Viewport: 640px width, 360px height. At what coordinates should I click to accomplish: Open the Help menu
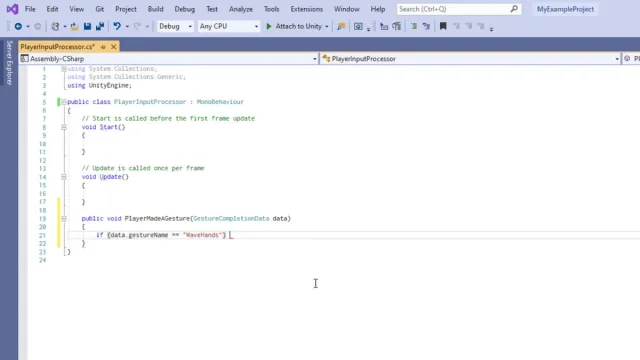(378, 9)
